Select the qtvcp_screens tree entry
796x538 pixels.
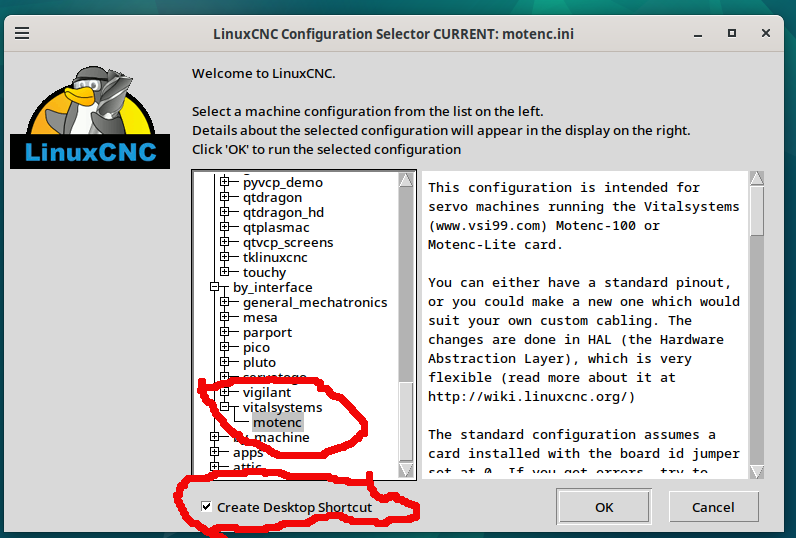(x=288, y=242)
